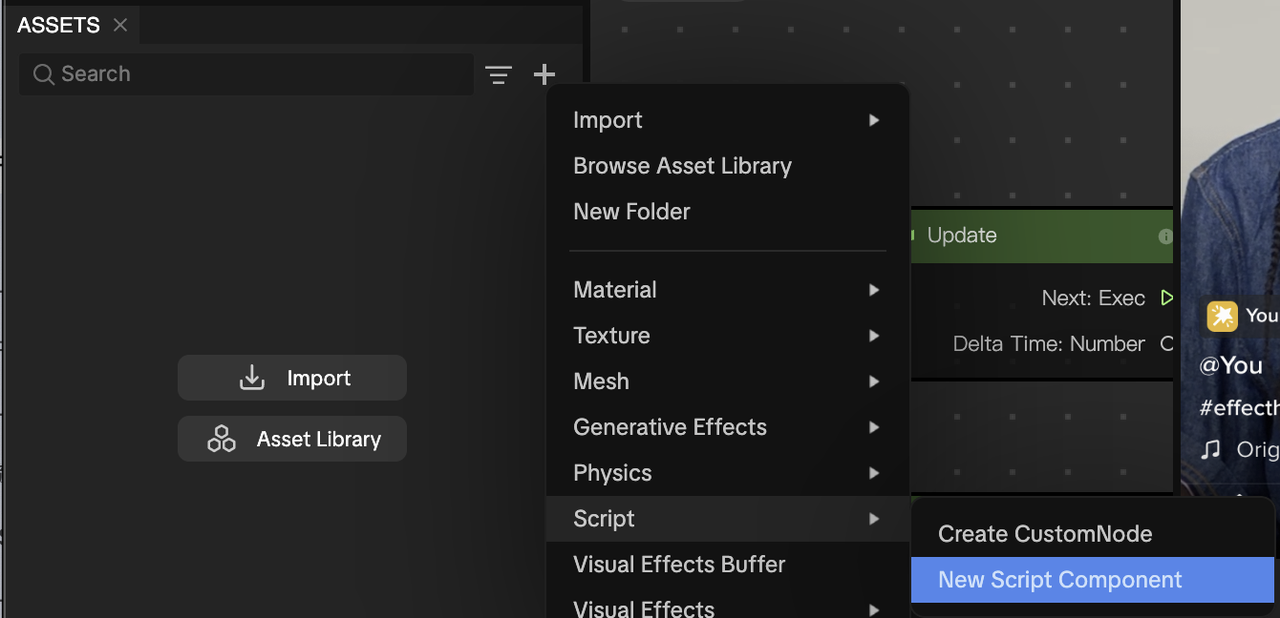Click the Import button in empty assets panel
This screenshot has width=1280, height=618.
(x=292, y=378)
